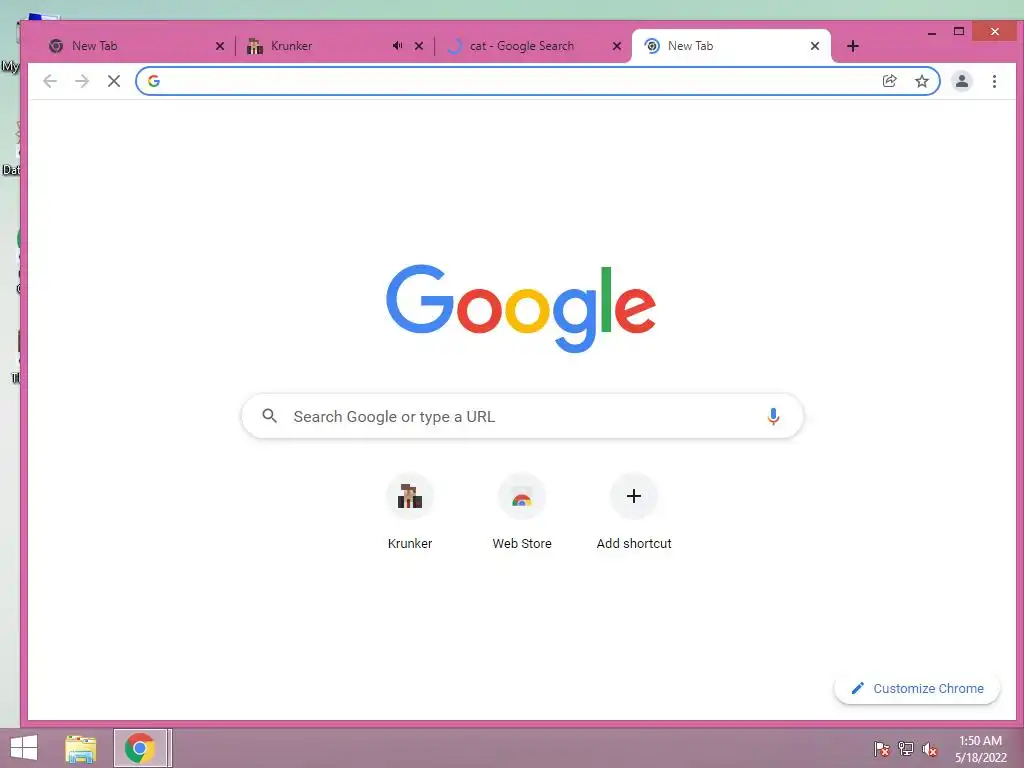The width and height of the screenshot is (1024, 768).
Task: Go forward using the forward arrow
Action: click(82, 81)
